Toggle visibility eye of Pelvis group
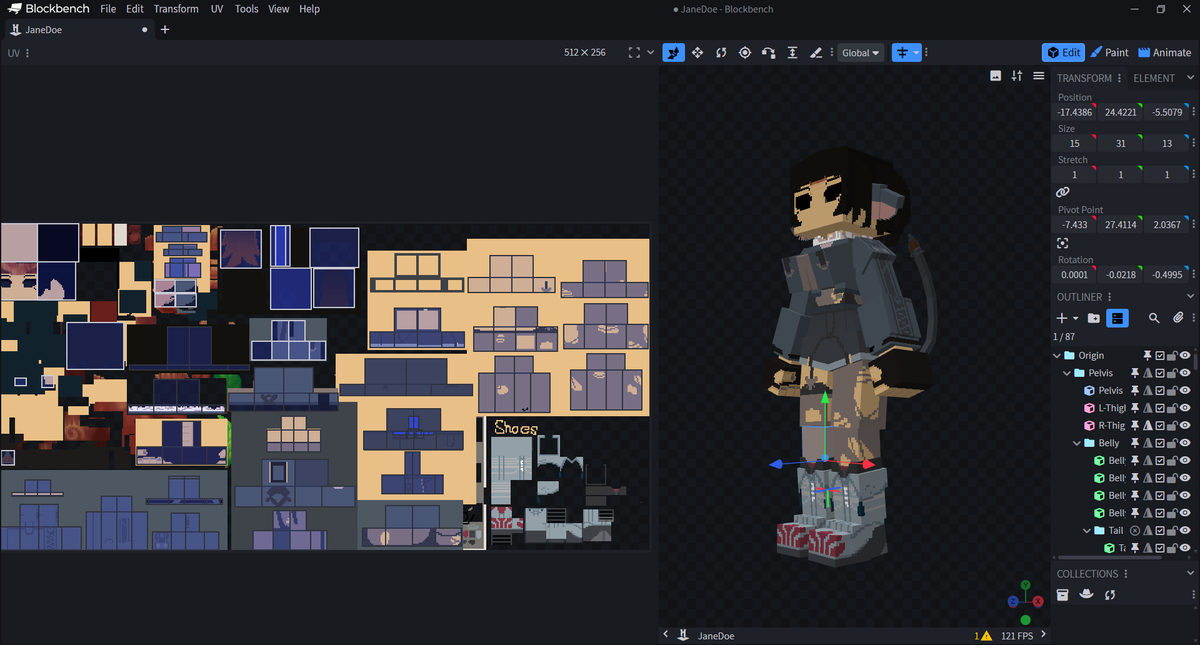Viewport: 1200px width, 645px height. [x=1185, y=373]
